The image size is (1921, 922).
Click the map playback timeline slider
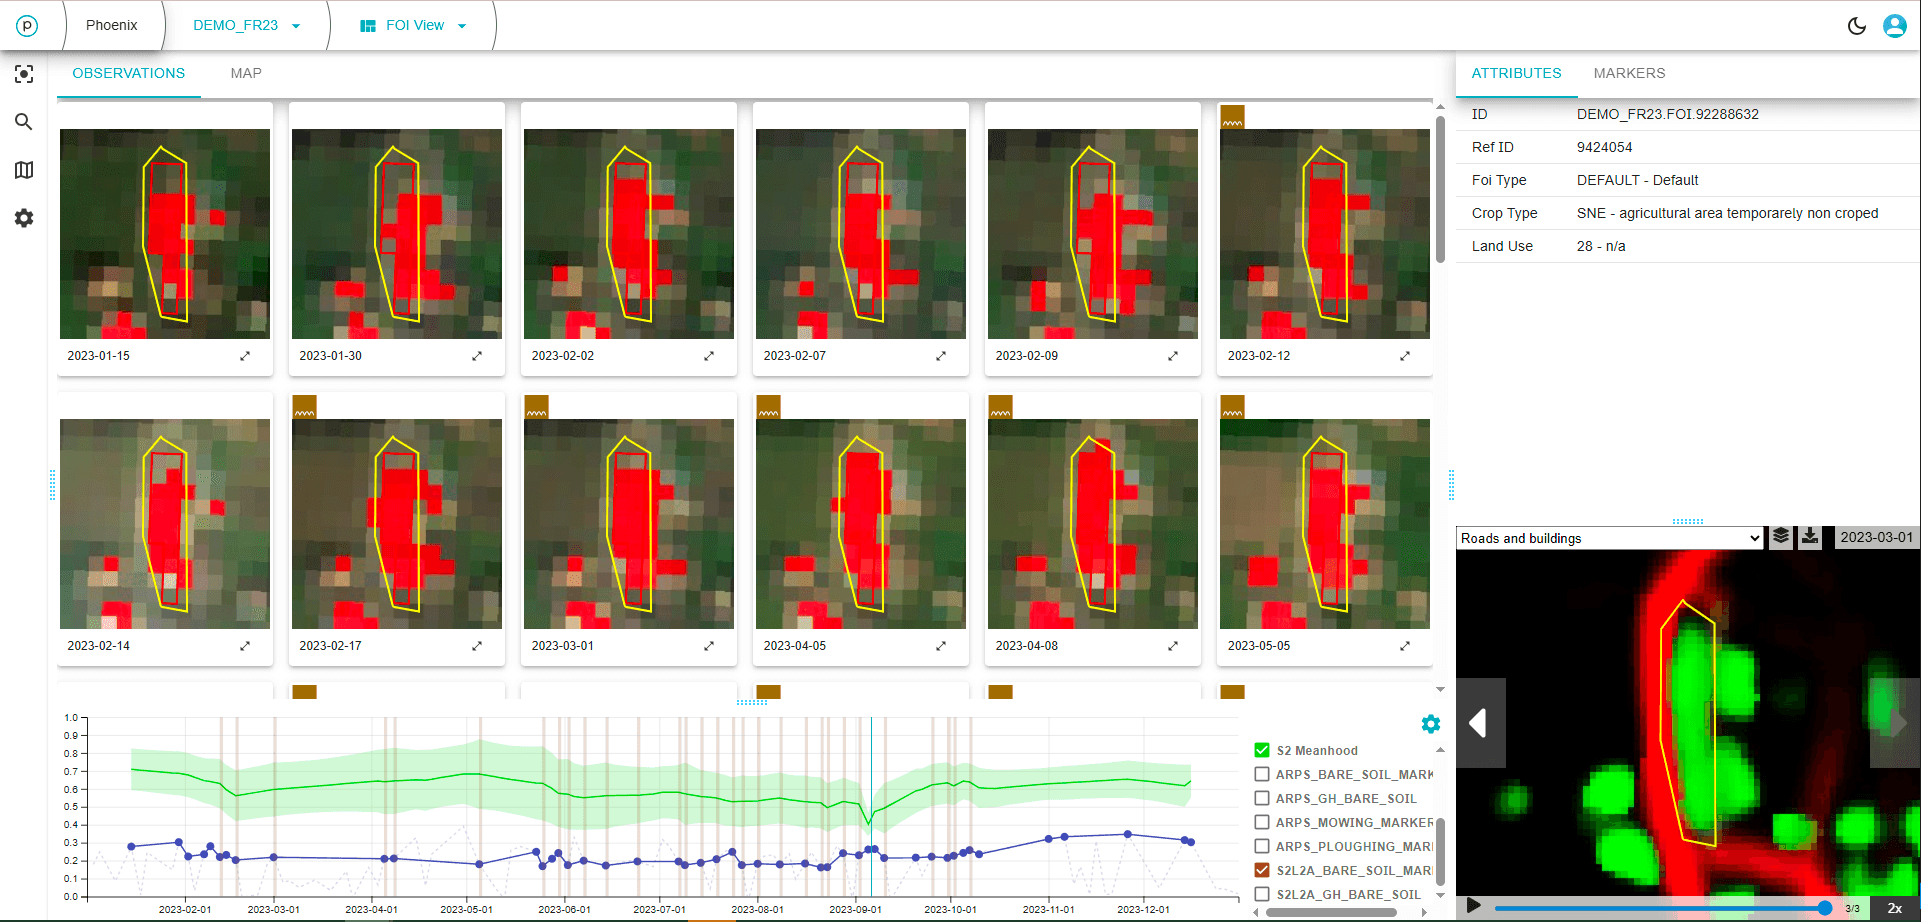1659,908
